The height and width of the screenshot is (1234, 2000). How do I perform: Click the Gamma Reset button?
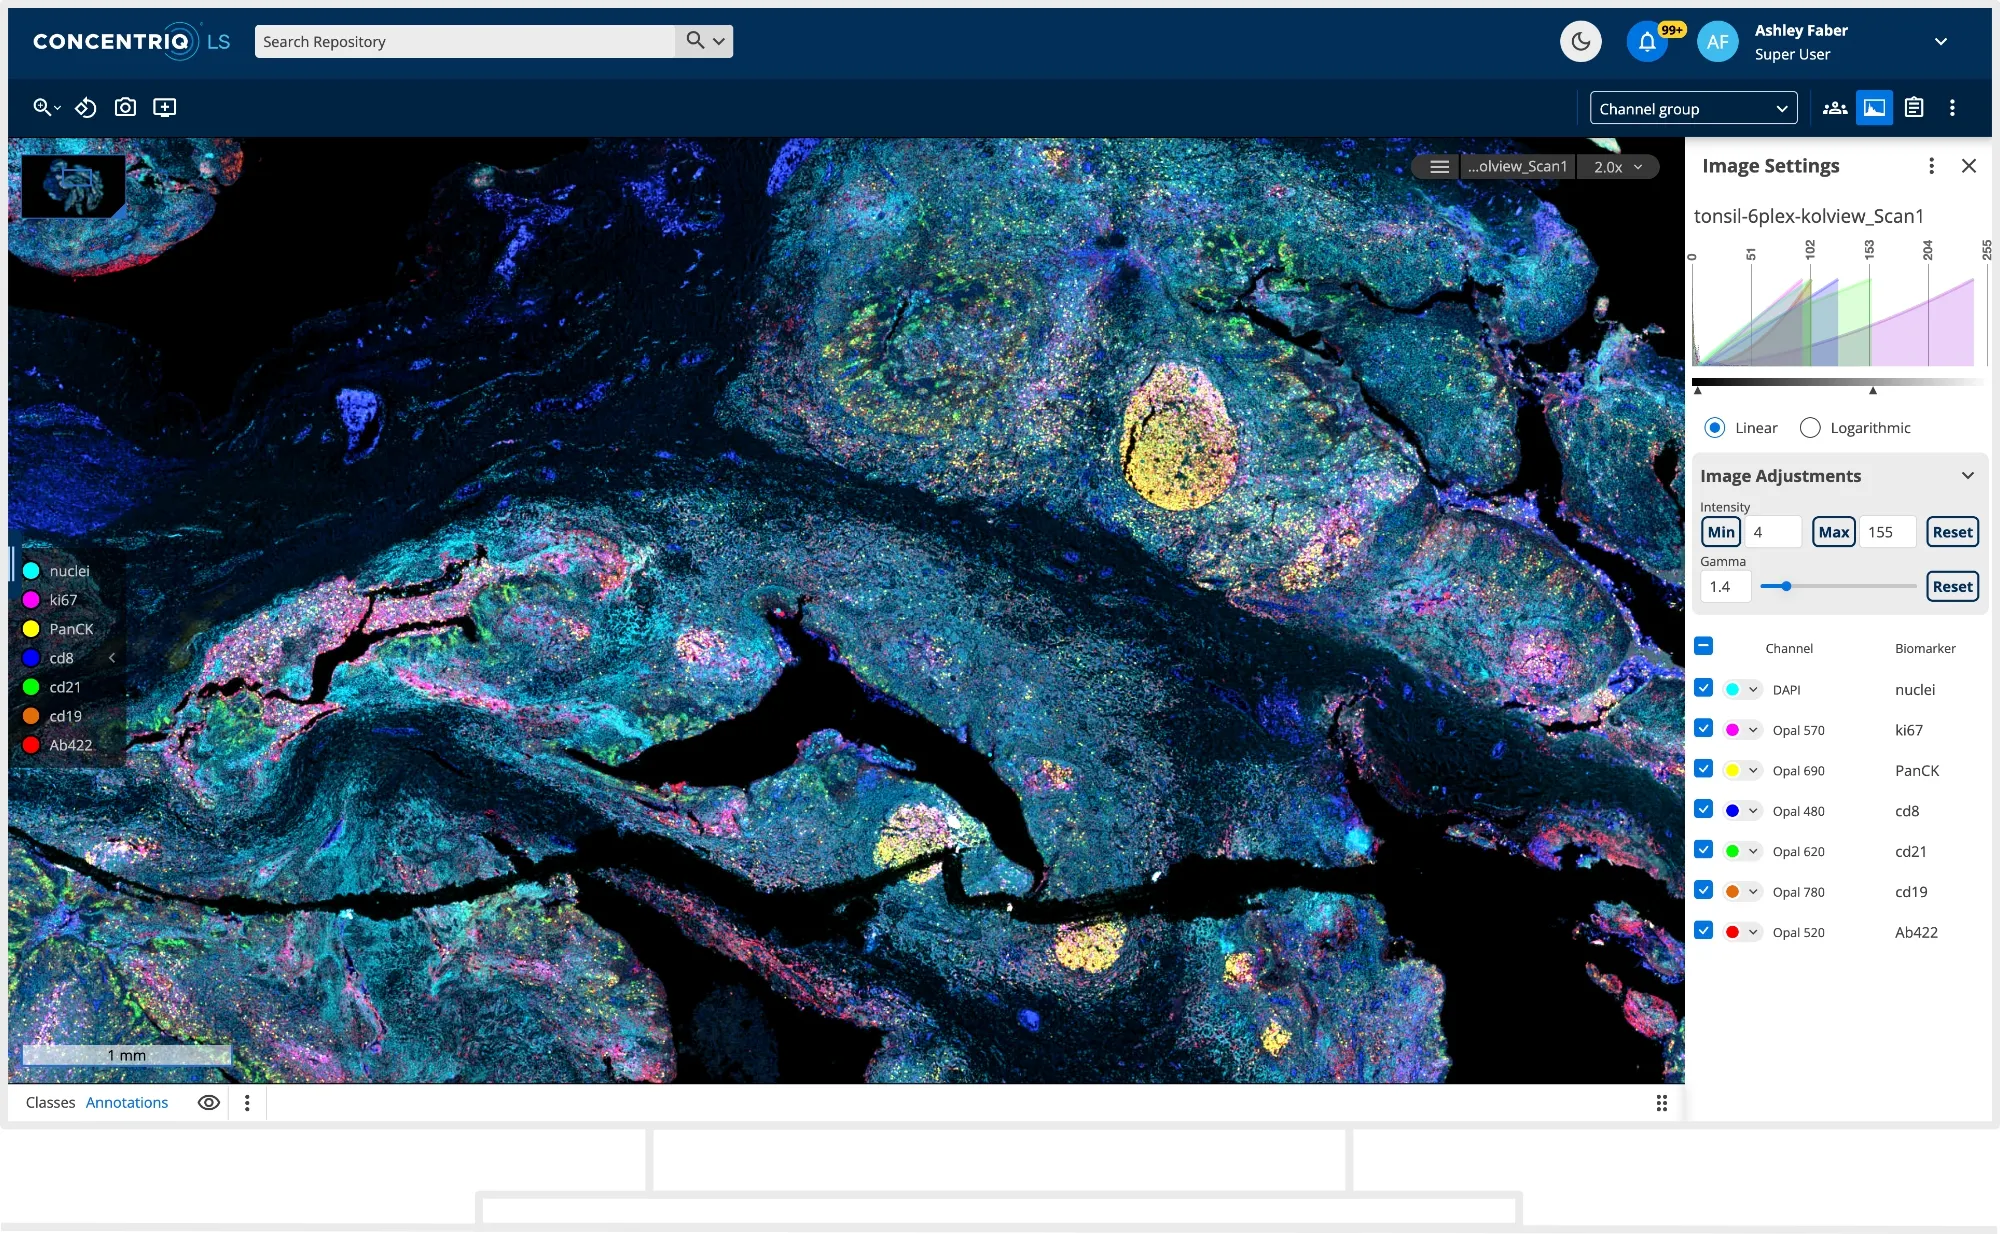[x=1952, y=587]
